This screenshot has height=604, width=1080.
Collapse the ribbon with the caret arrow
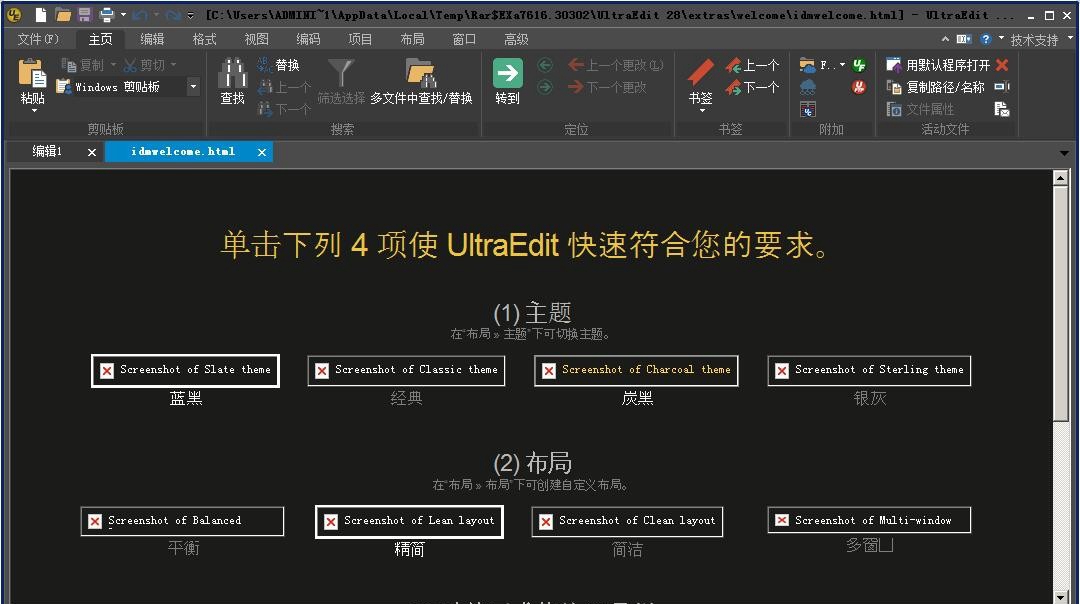[x=945, y=39]
